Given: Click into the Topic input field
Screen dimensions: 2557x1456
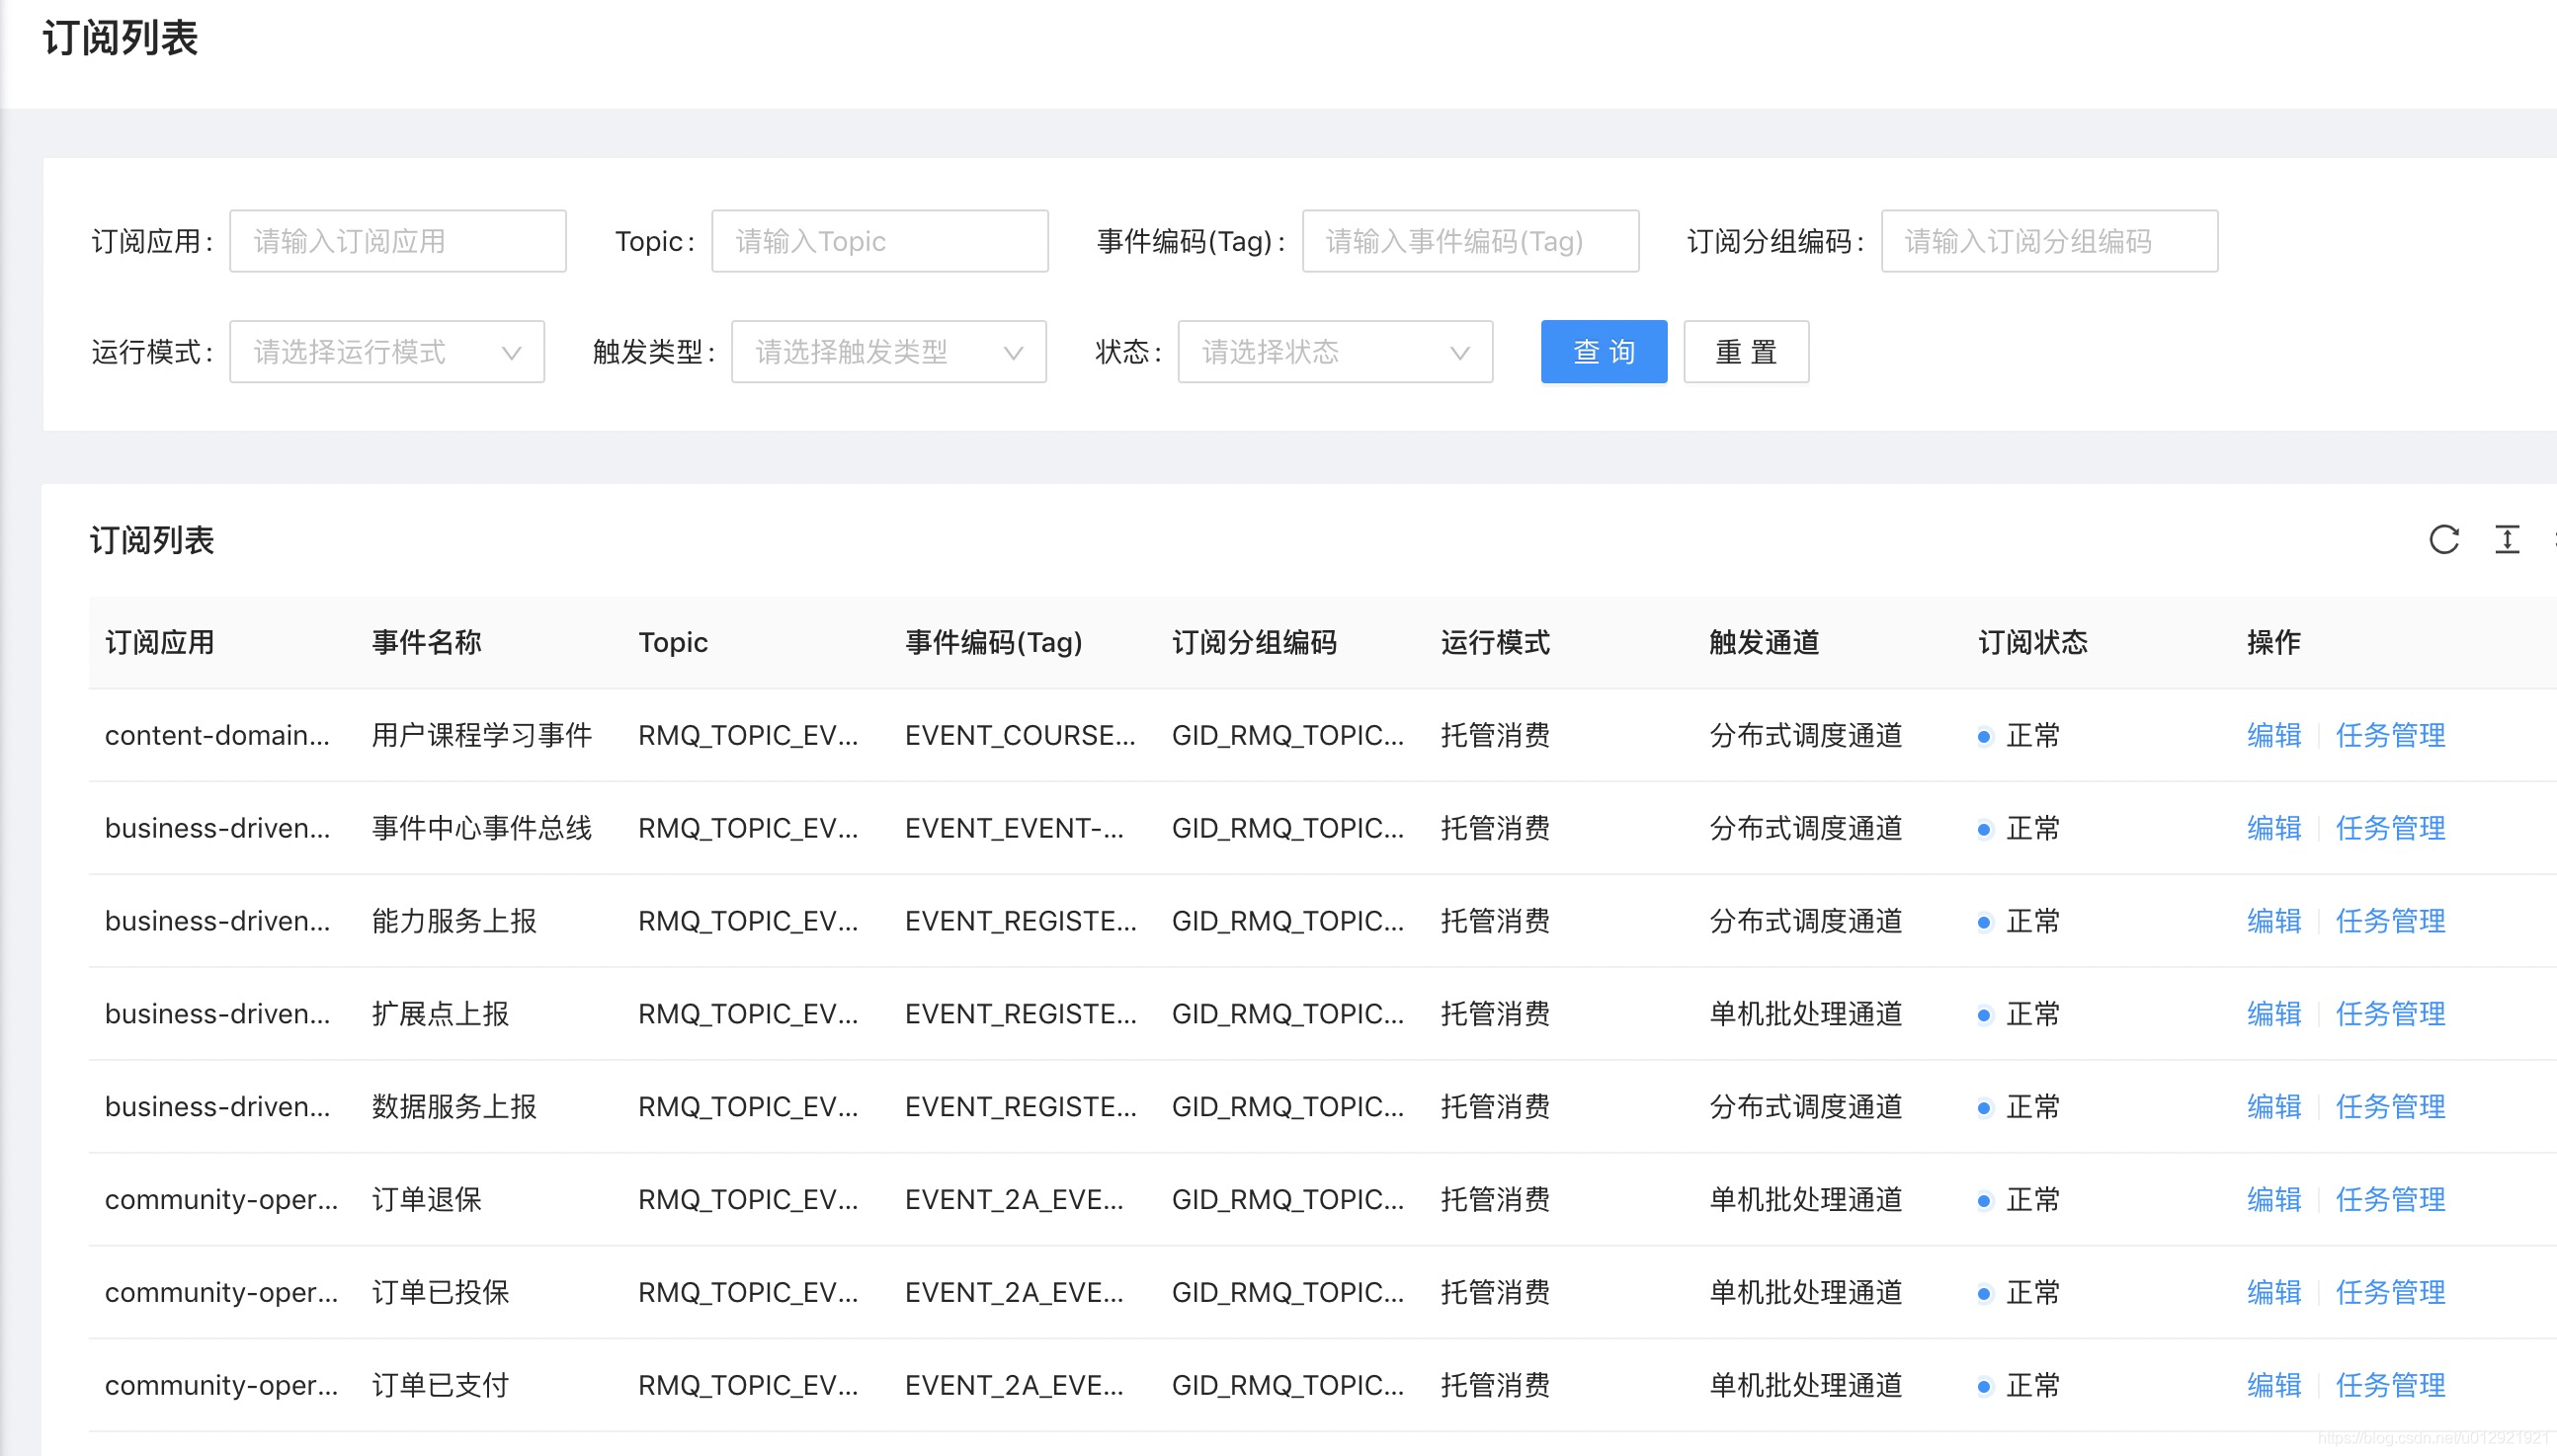Looking at the screenshot, I should pyautogui.click(x=879, y=241).
